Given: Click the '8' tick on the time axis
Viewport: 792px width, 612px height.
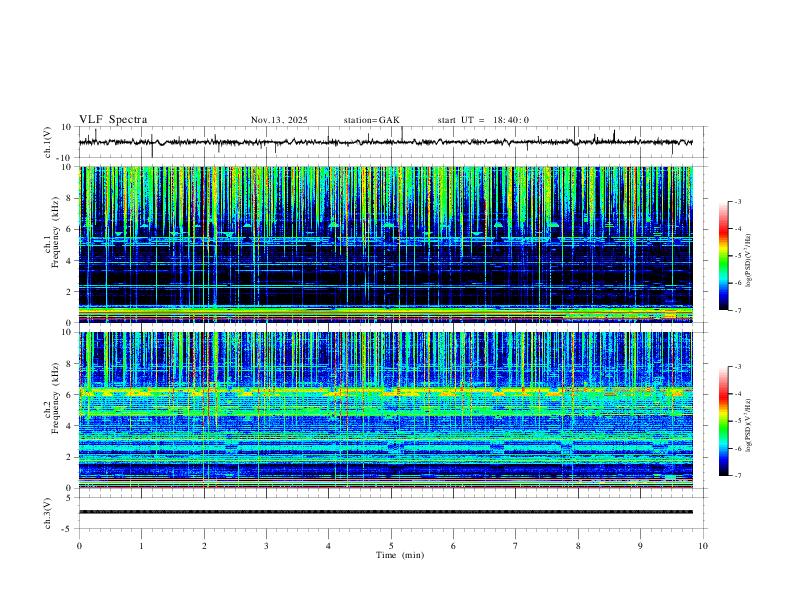Looking at the screenshot, I should [x=578, y=546].
